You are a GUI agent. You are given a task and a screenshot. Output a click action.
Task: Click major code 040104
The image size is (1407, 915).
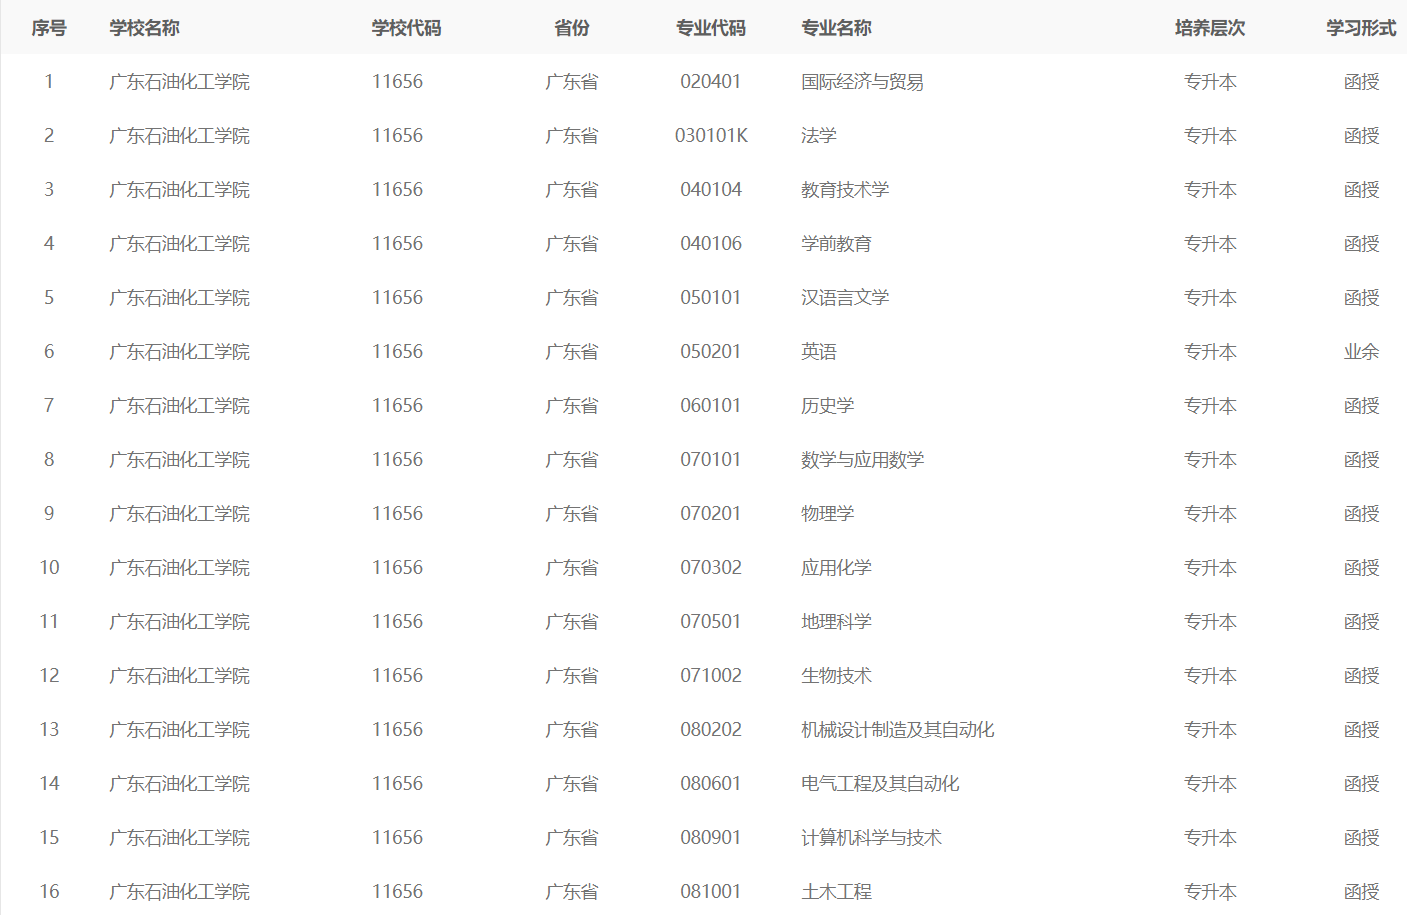click(711, 190)
